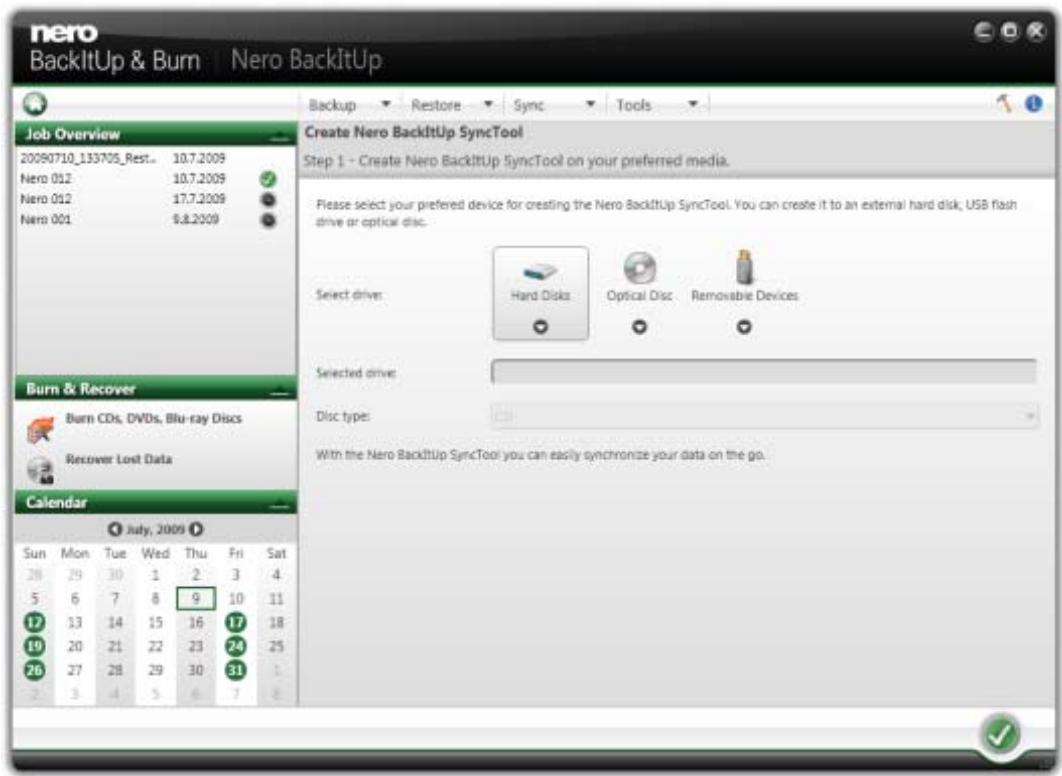Screen dimensions: 1062x776
Task: Expand the Removable Devices list arrow
Action: click(744, 326)
